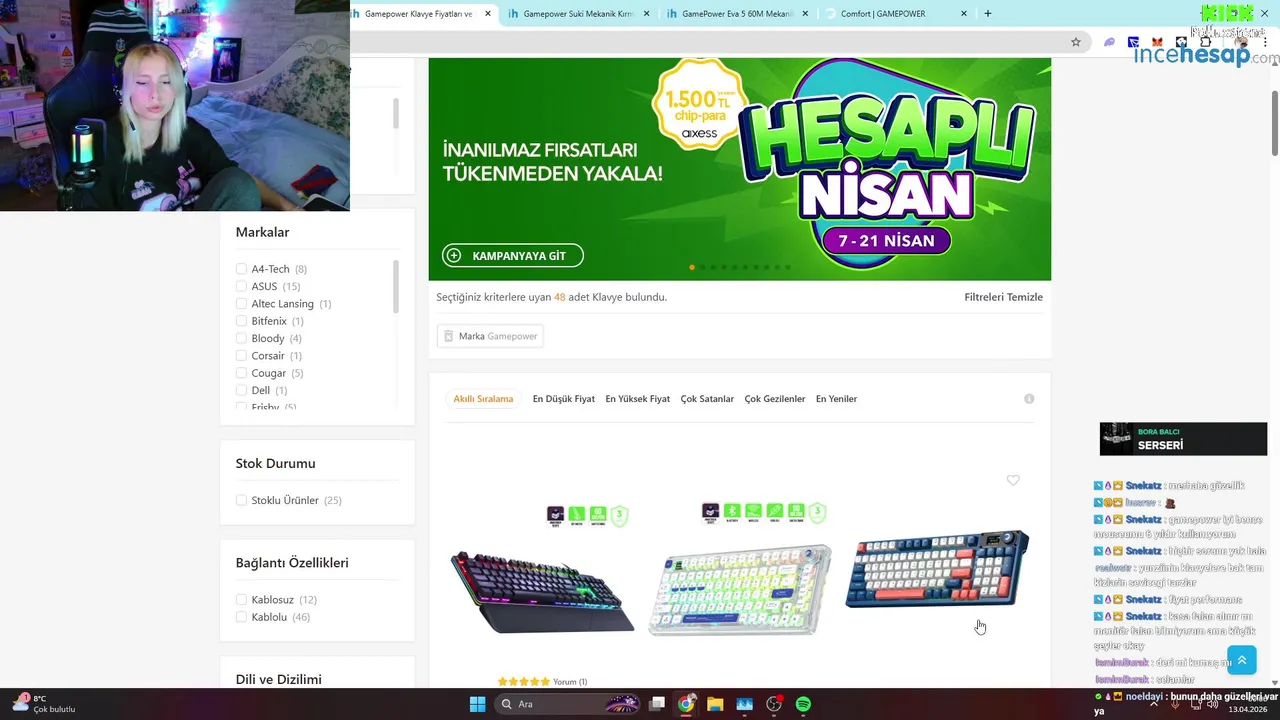Remove Gamepower brand filter via trash icon
1280x720 pixels.
click(449, 336)
